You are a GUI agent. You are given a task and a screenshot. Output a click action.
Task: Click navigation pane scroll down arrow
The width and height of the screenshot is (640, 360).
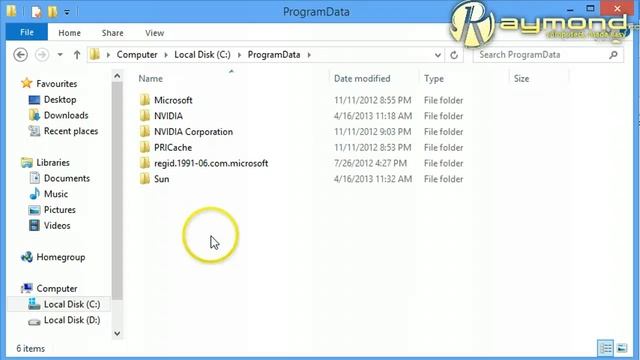(117, 333)
